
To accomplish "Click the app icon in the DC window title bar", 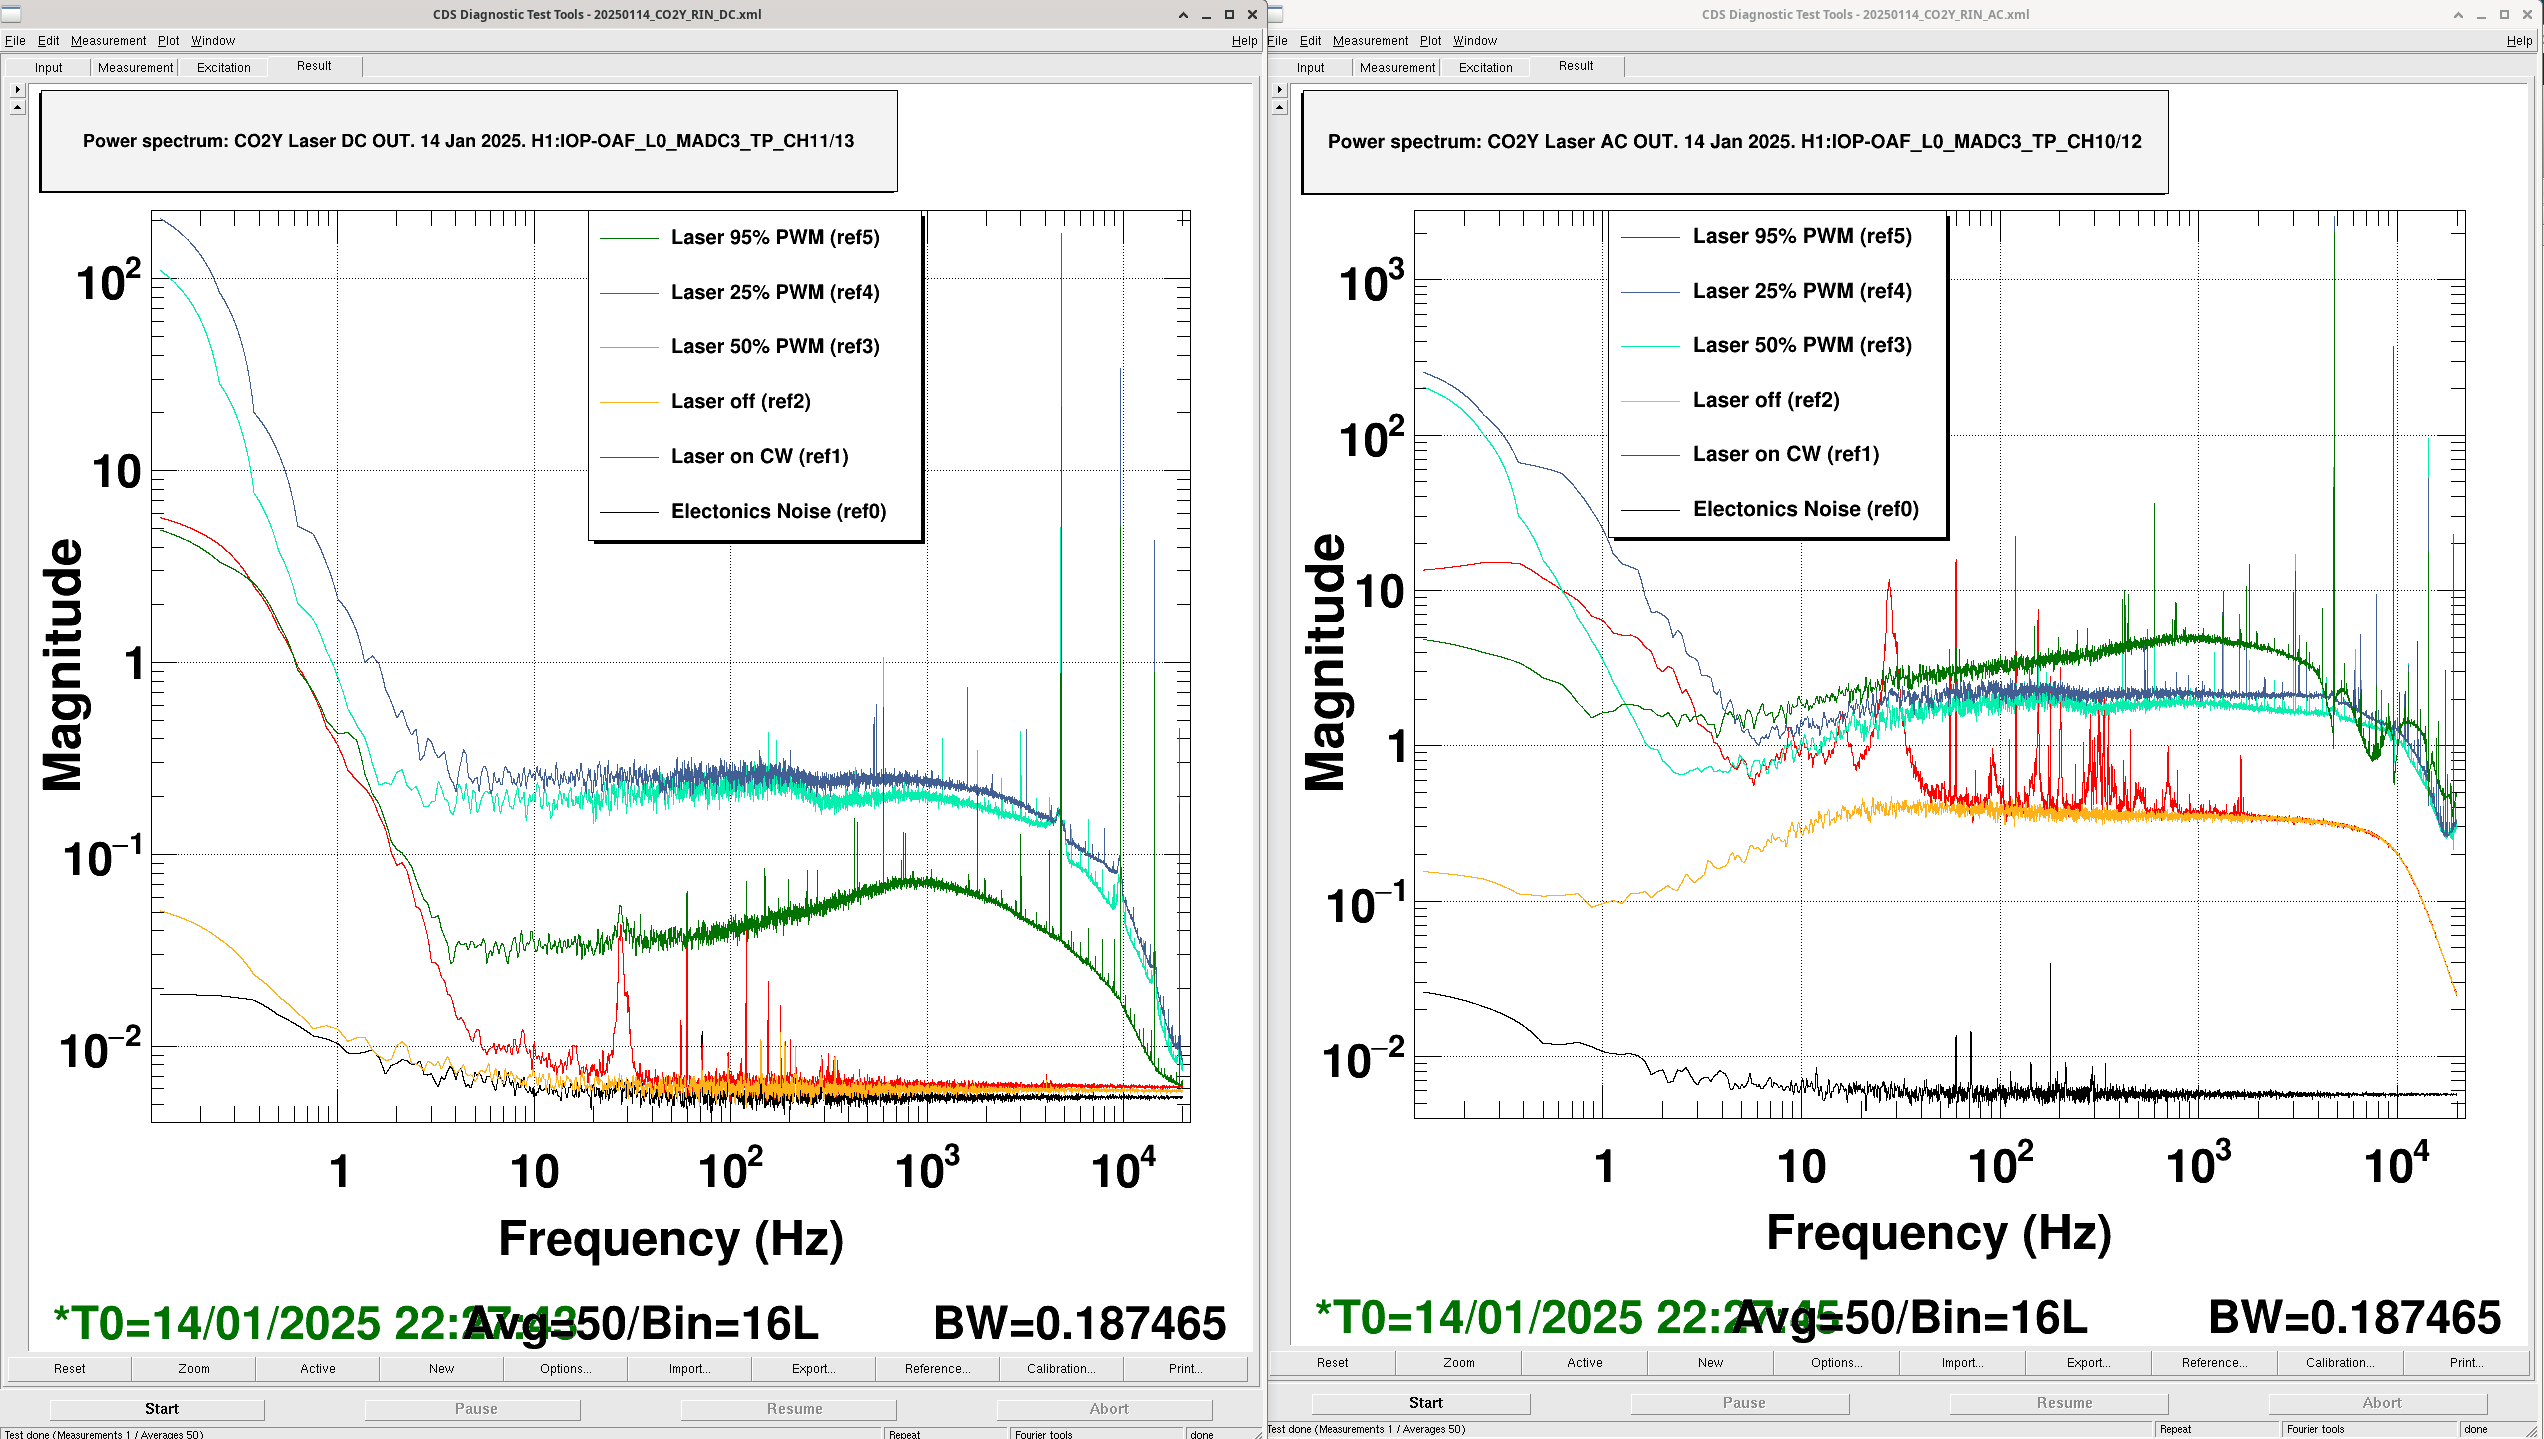I will point(11,14).
